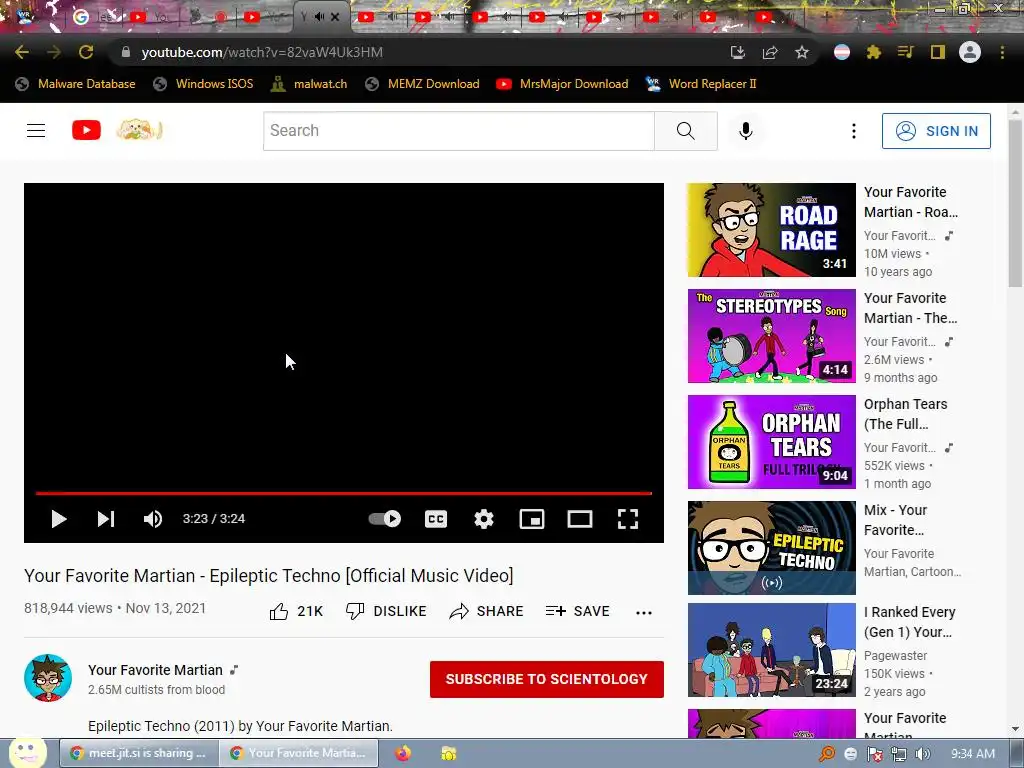Click the lock icon beside youtube.com

126,52
